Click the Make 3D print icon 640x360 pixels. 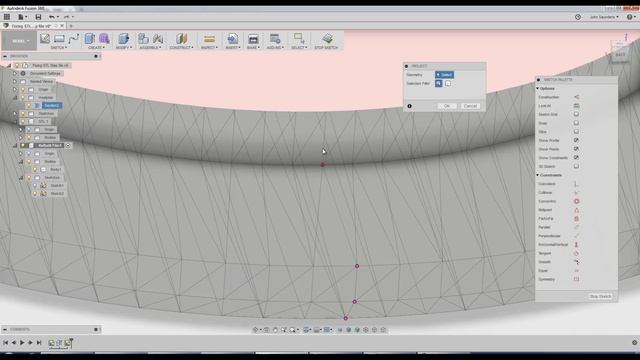tap(253, 39)
